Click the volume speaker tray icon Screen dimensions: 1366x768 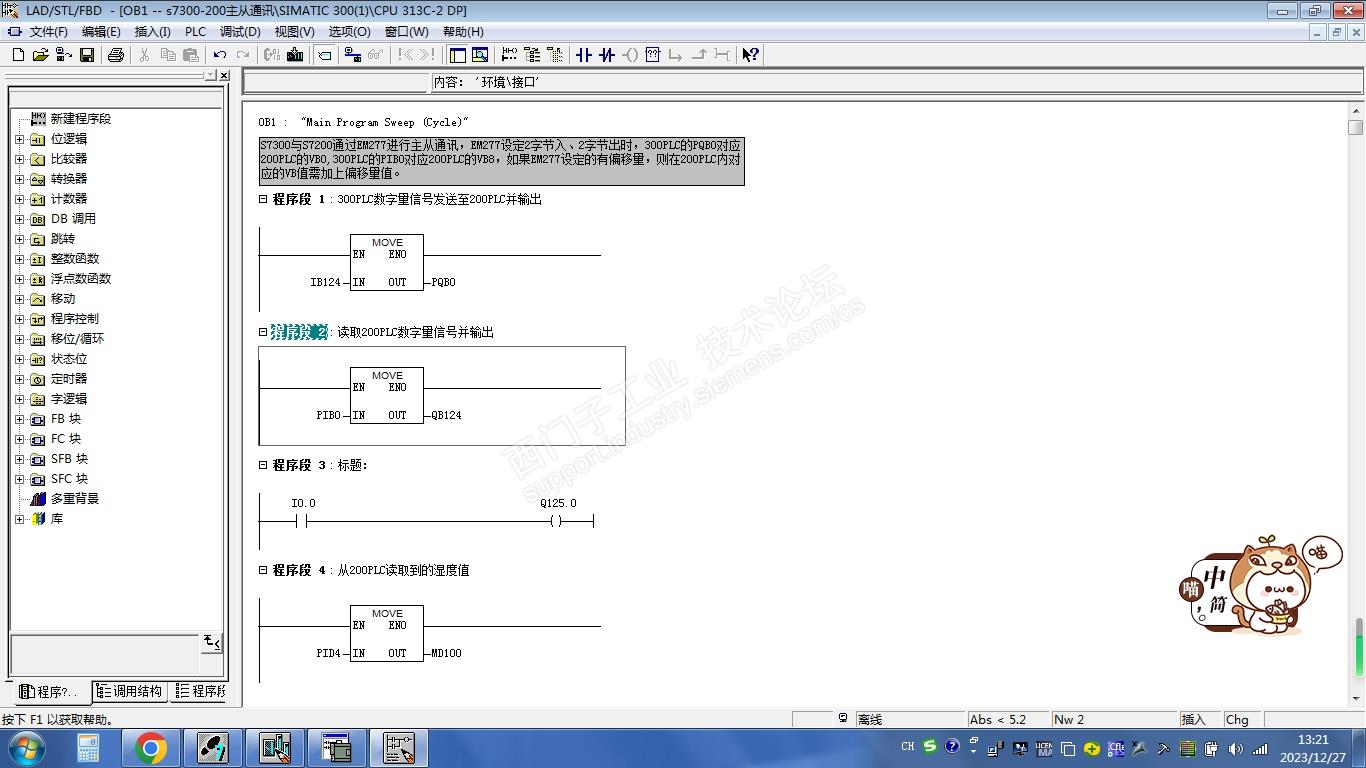pyautogui.click(x=1235, y=748)
